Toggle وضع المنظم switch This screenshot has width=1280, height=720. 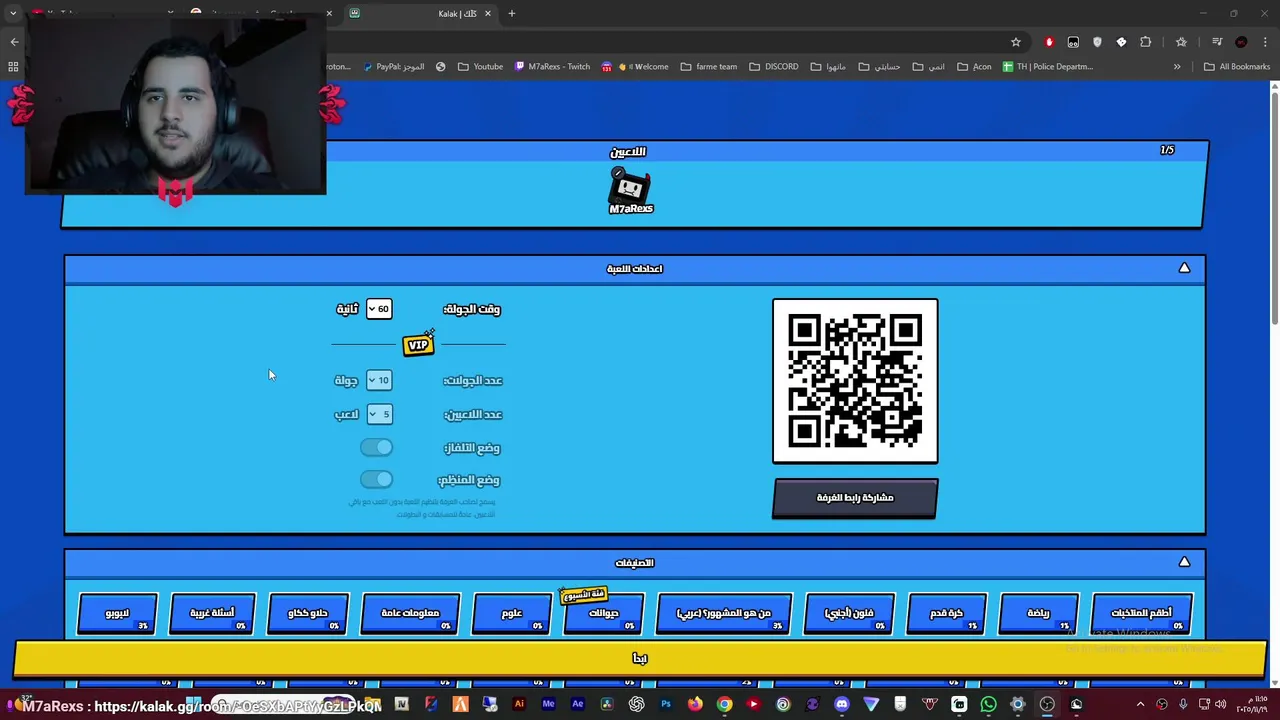coord(377,479)
